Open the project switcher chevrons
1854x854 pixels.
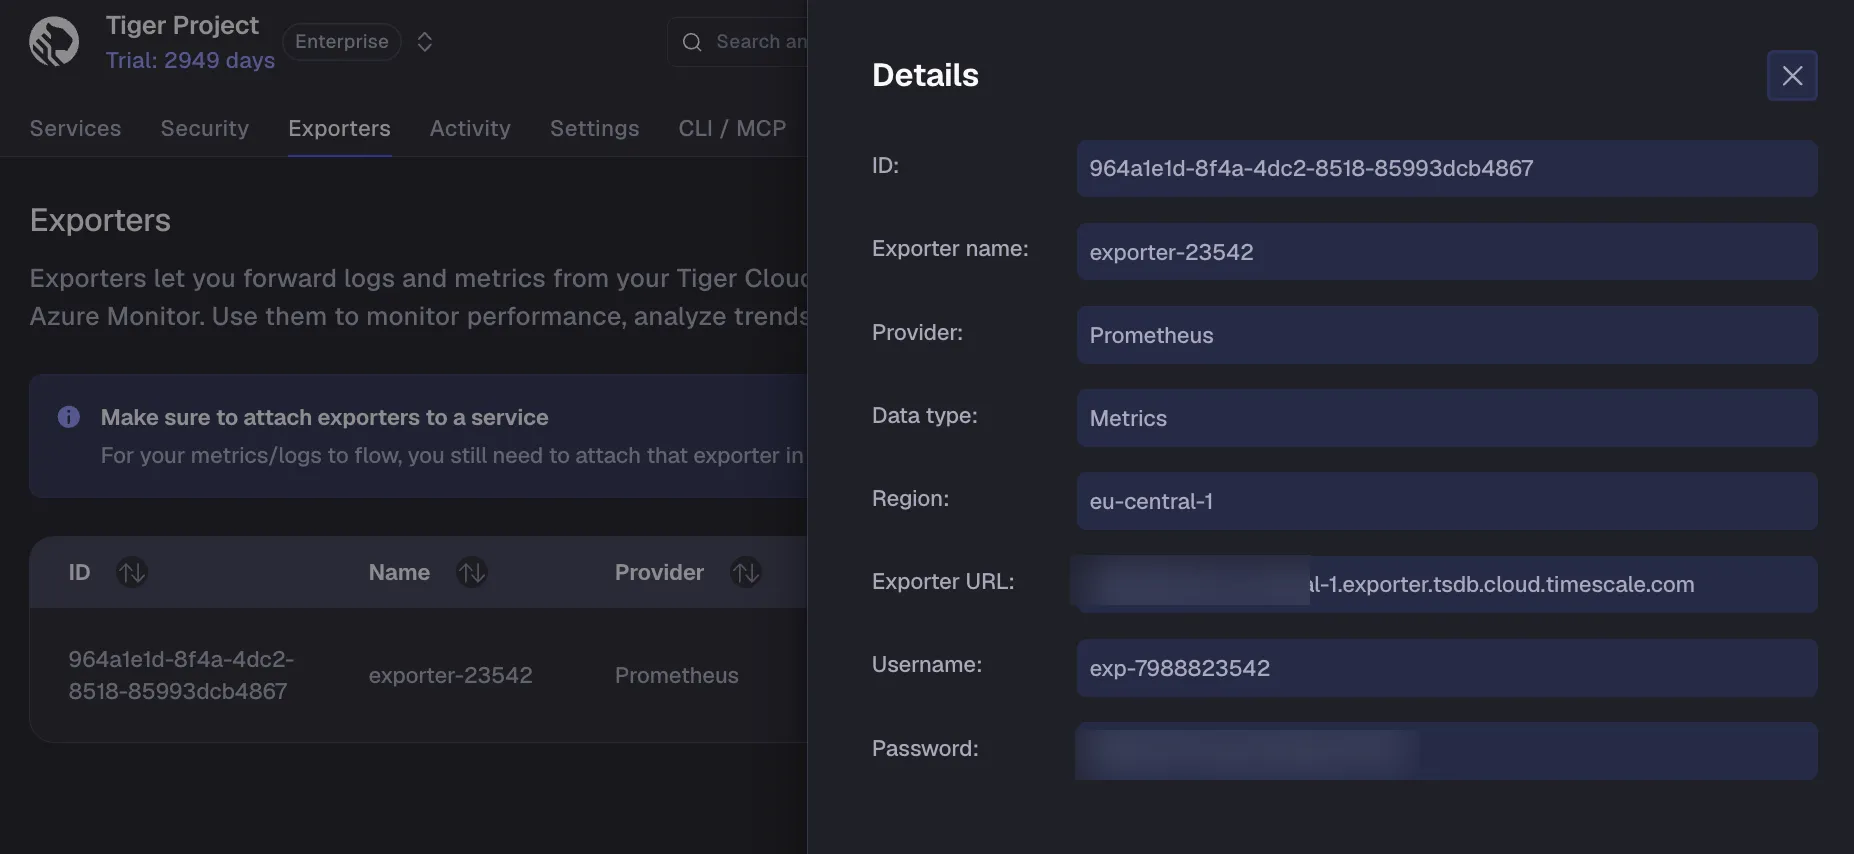pyautogui.click(x=425, y=42)
